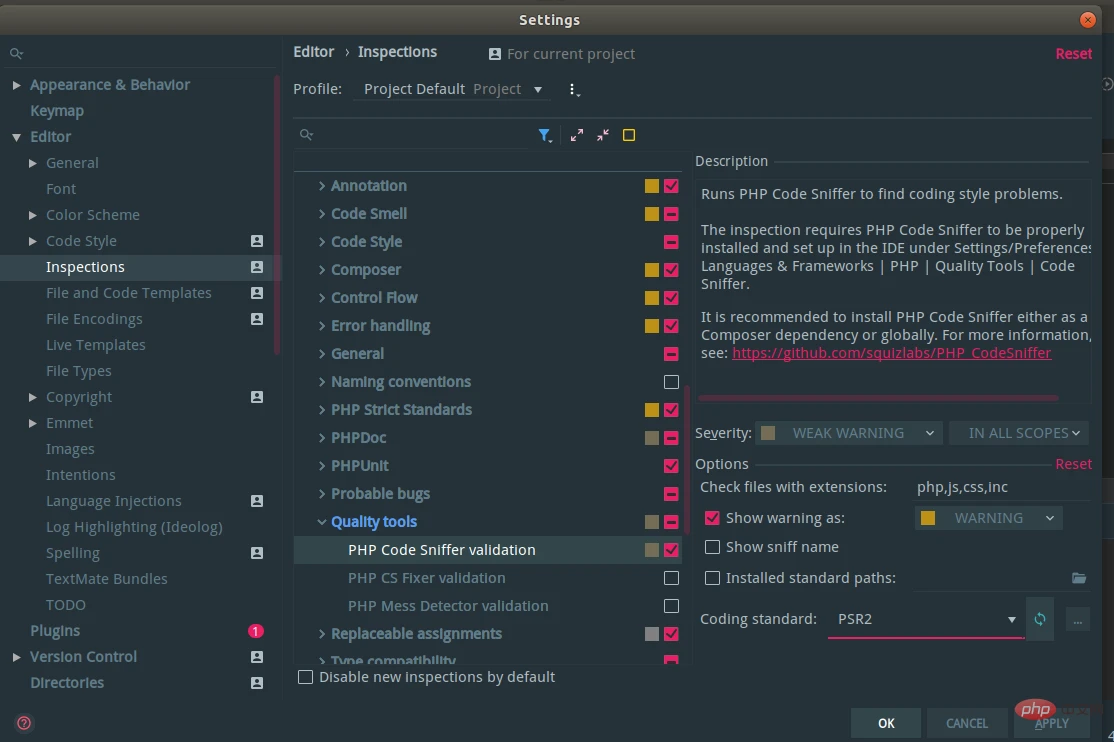The image size is (1114, 742).
Task: Click the Expand All arrows icon
Action: pyautogui.click(x=577, y=135)
